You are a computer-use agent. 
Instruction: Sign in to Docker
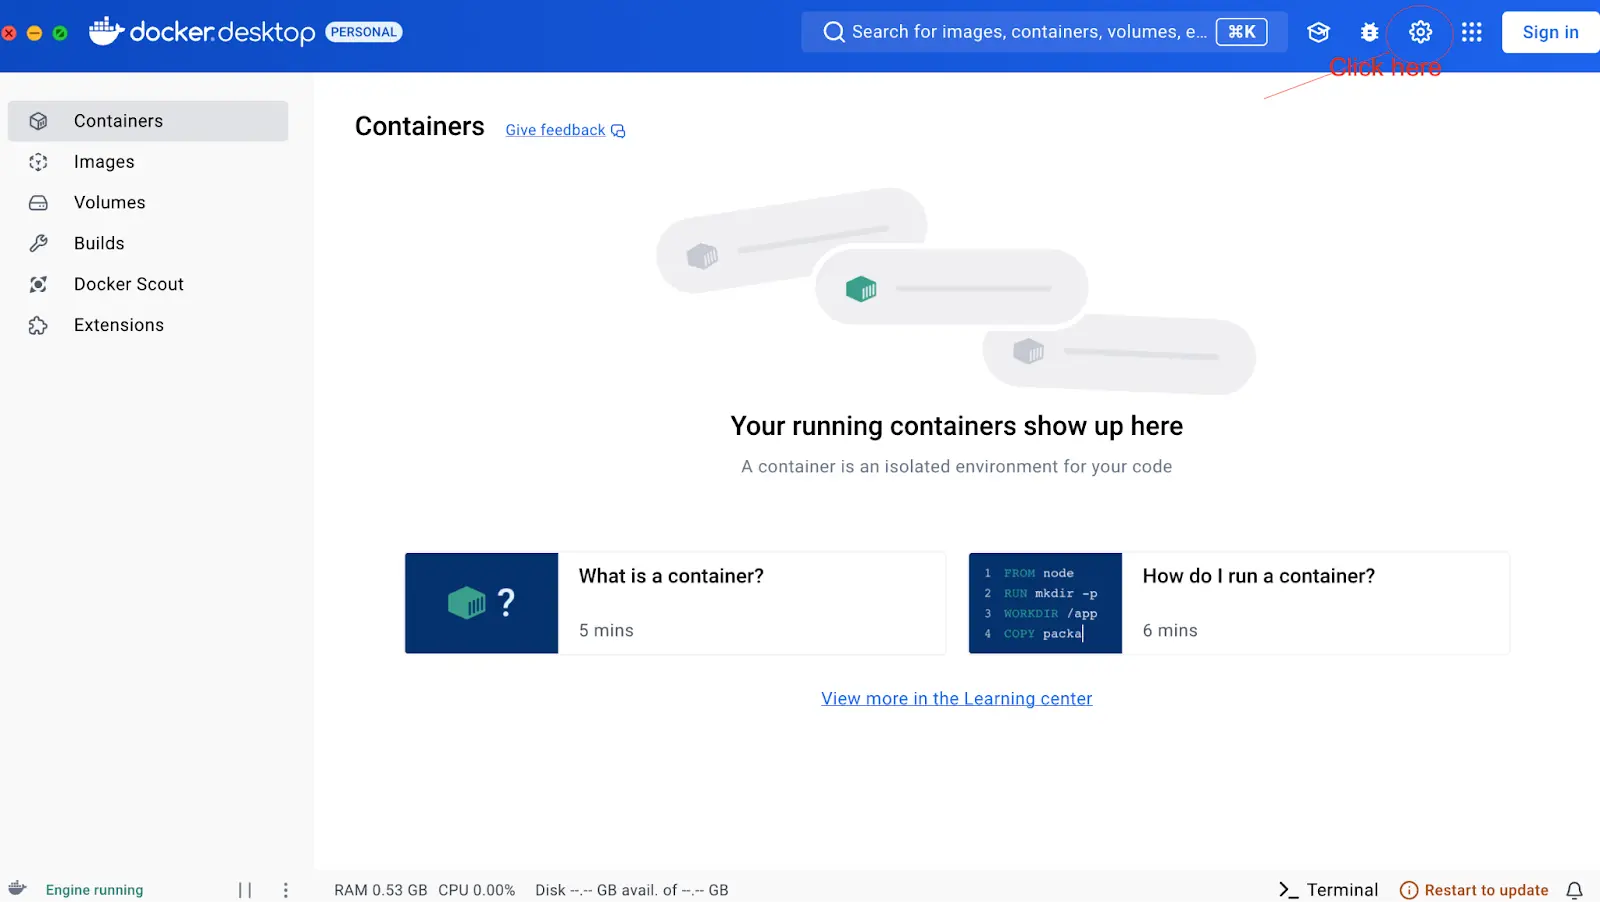pyautogui.click(x=1549, y=31)
